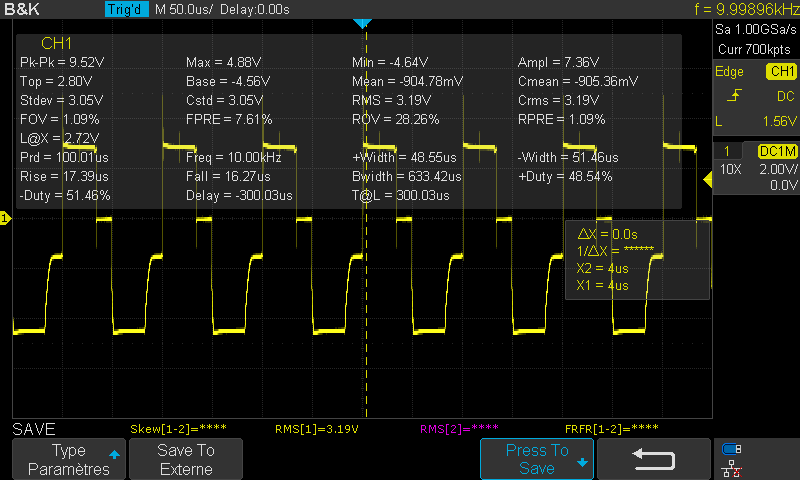Screen dimensions: 800x480
Task: Click the Freq = 10.00kHz measurement
Action: pyautogui.click(x=234, y=157)
